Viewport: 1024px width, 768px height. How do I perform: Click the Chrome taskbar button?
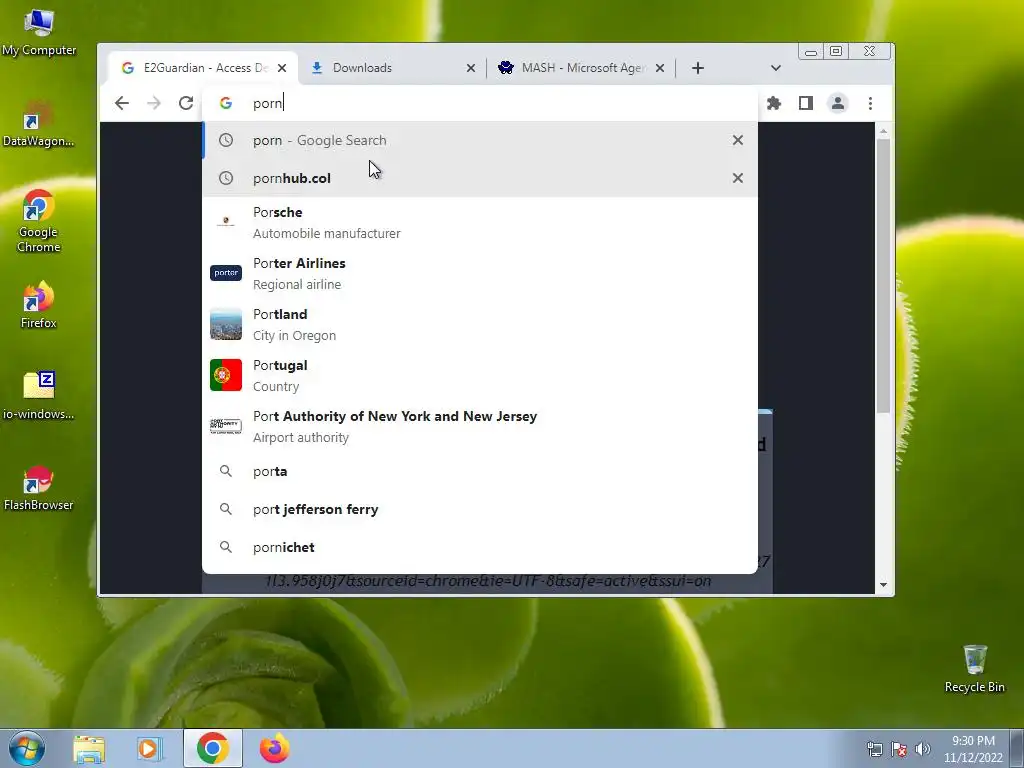[212, 748]
